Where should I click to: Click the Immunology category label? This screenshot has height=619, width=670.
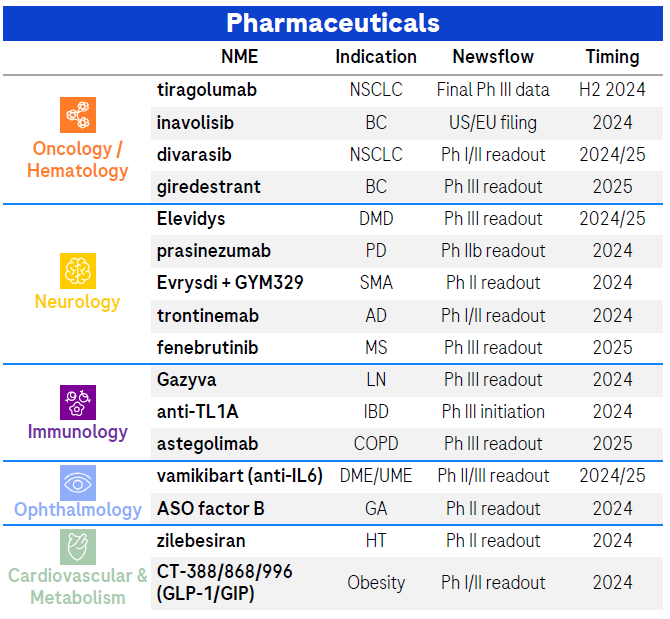(x=77, y=433)
